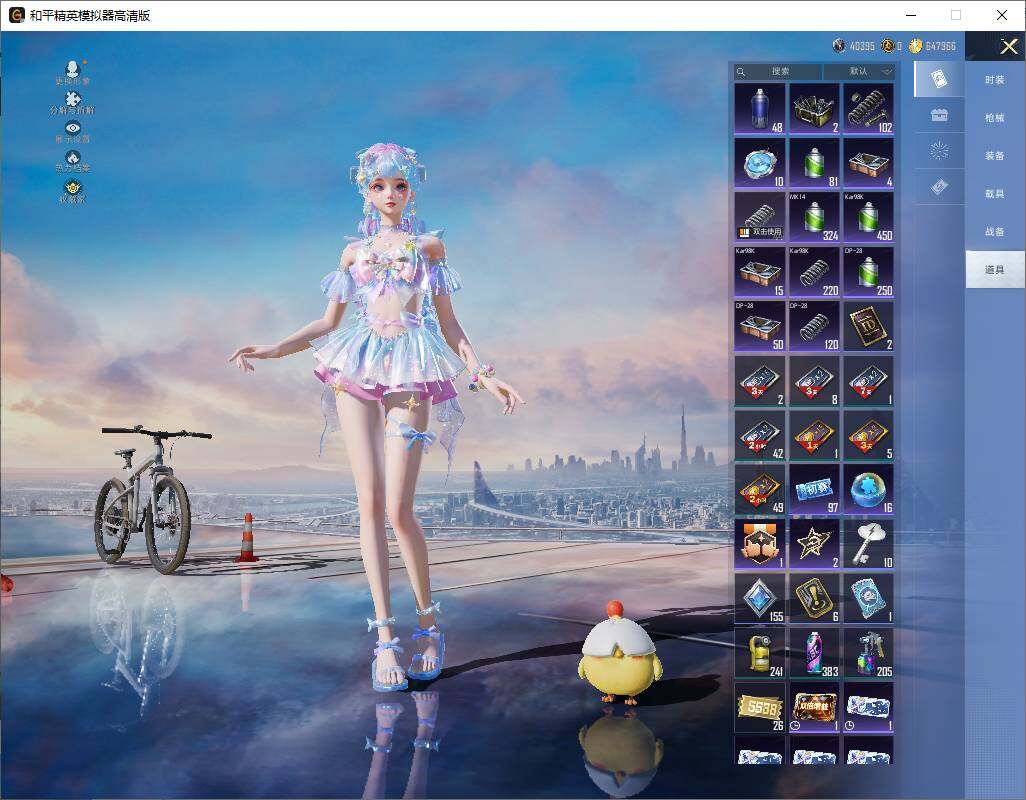Select the card sub-category icon
The width and height of the screenshot is (1026, 800).
pos(939,79)
